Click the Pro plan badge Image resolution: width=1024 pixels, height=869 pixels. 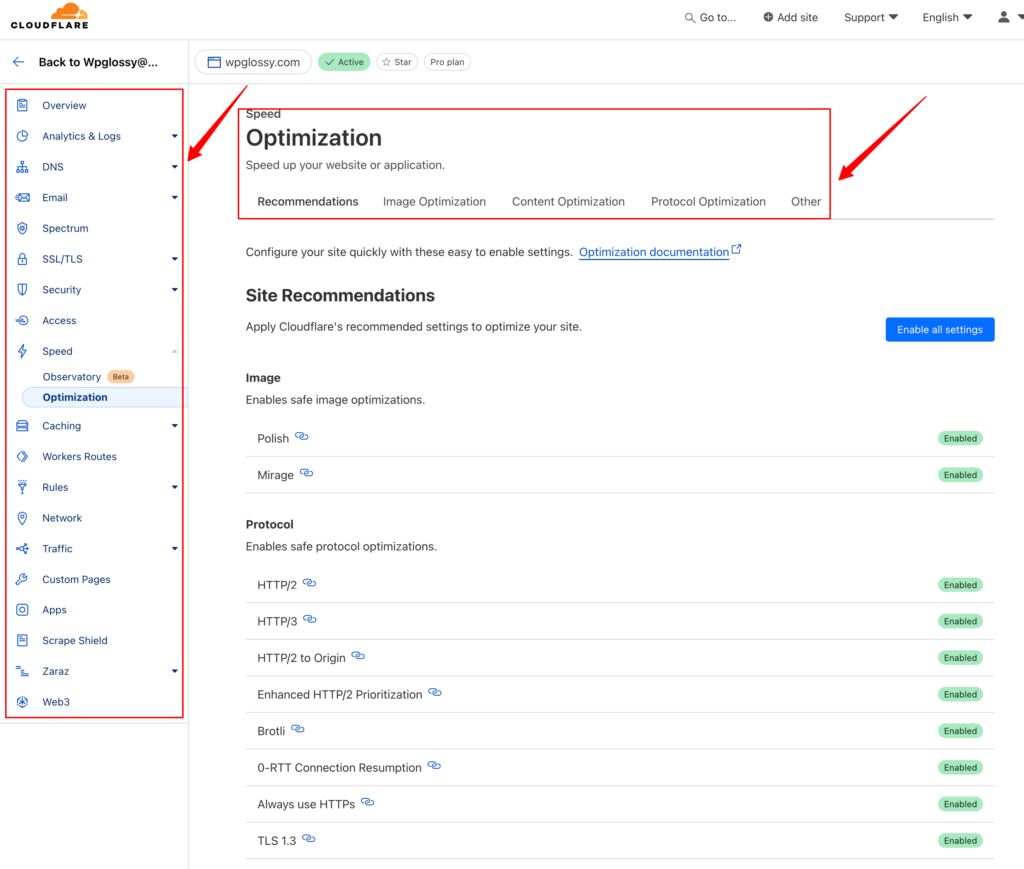pyautogui.click(x=447, y=62)
